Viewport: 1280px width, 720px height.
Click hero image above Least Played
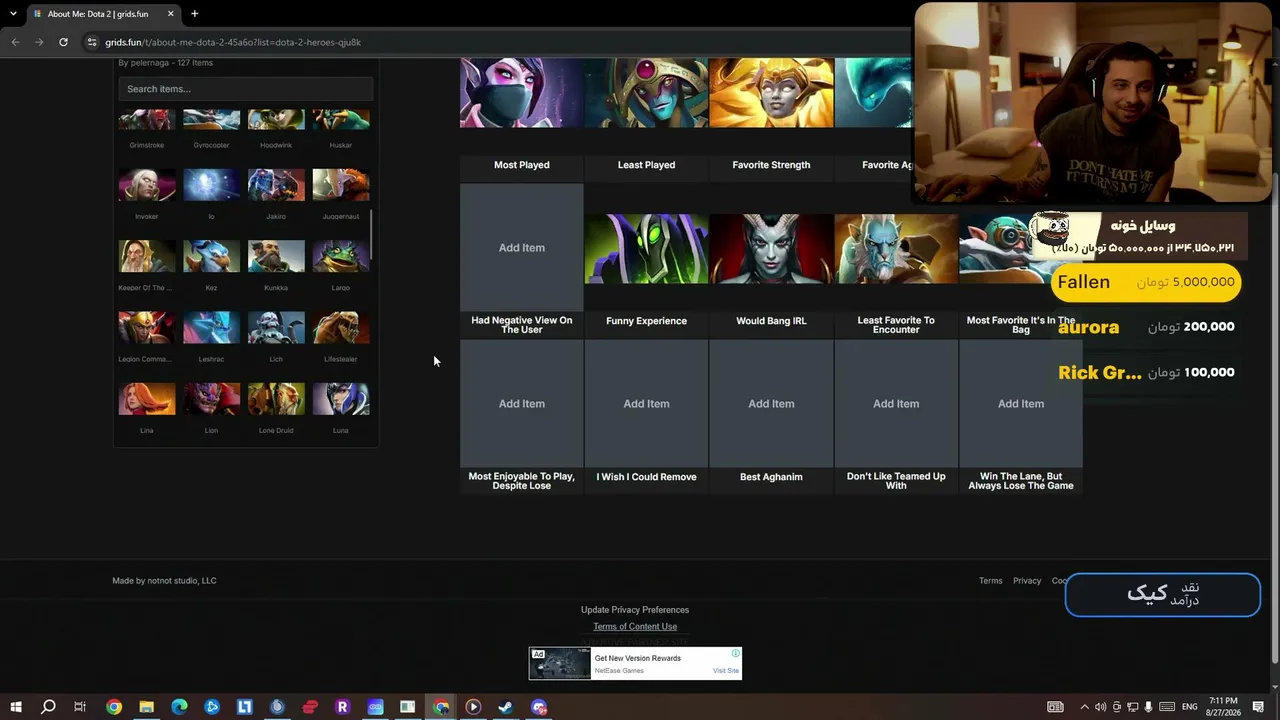click(x=646, y=93)
